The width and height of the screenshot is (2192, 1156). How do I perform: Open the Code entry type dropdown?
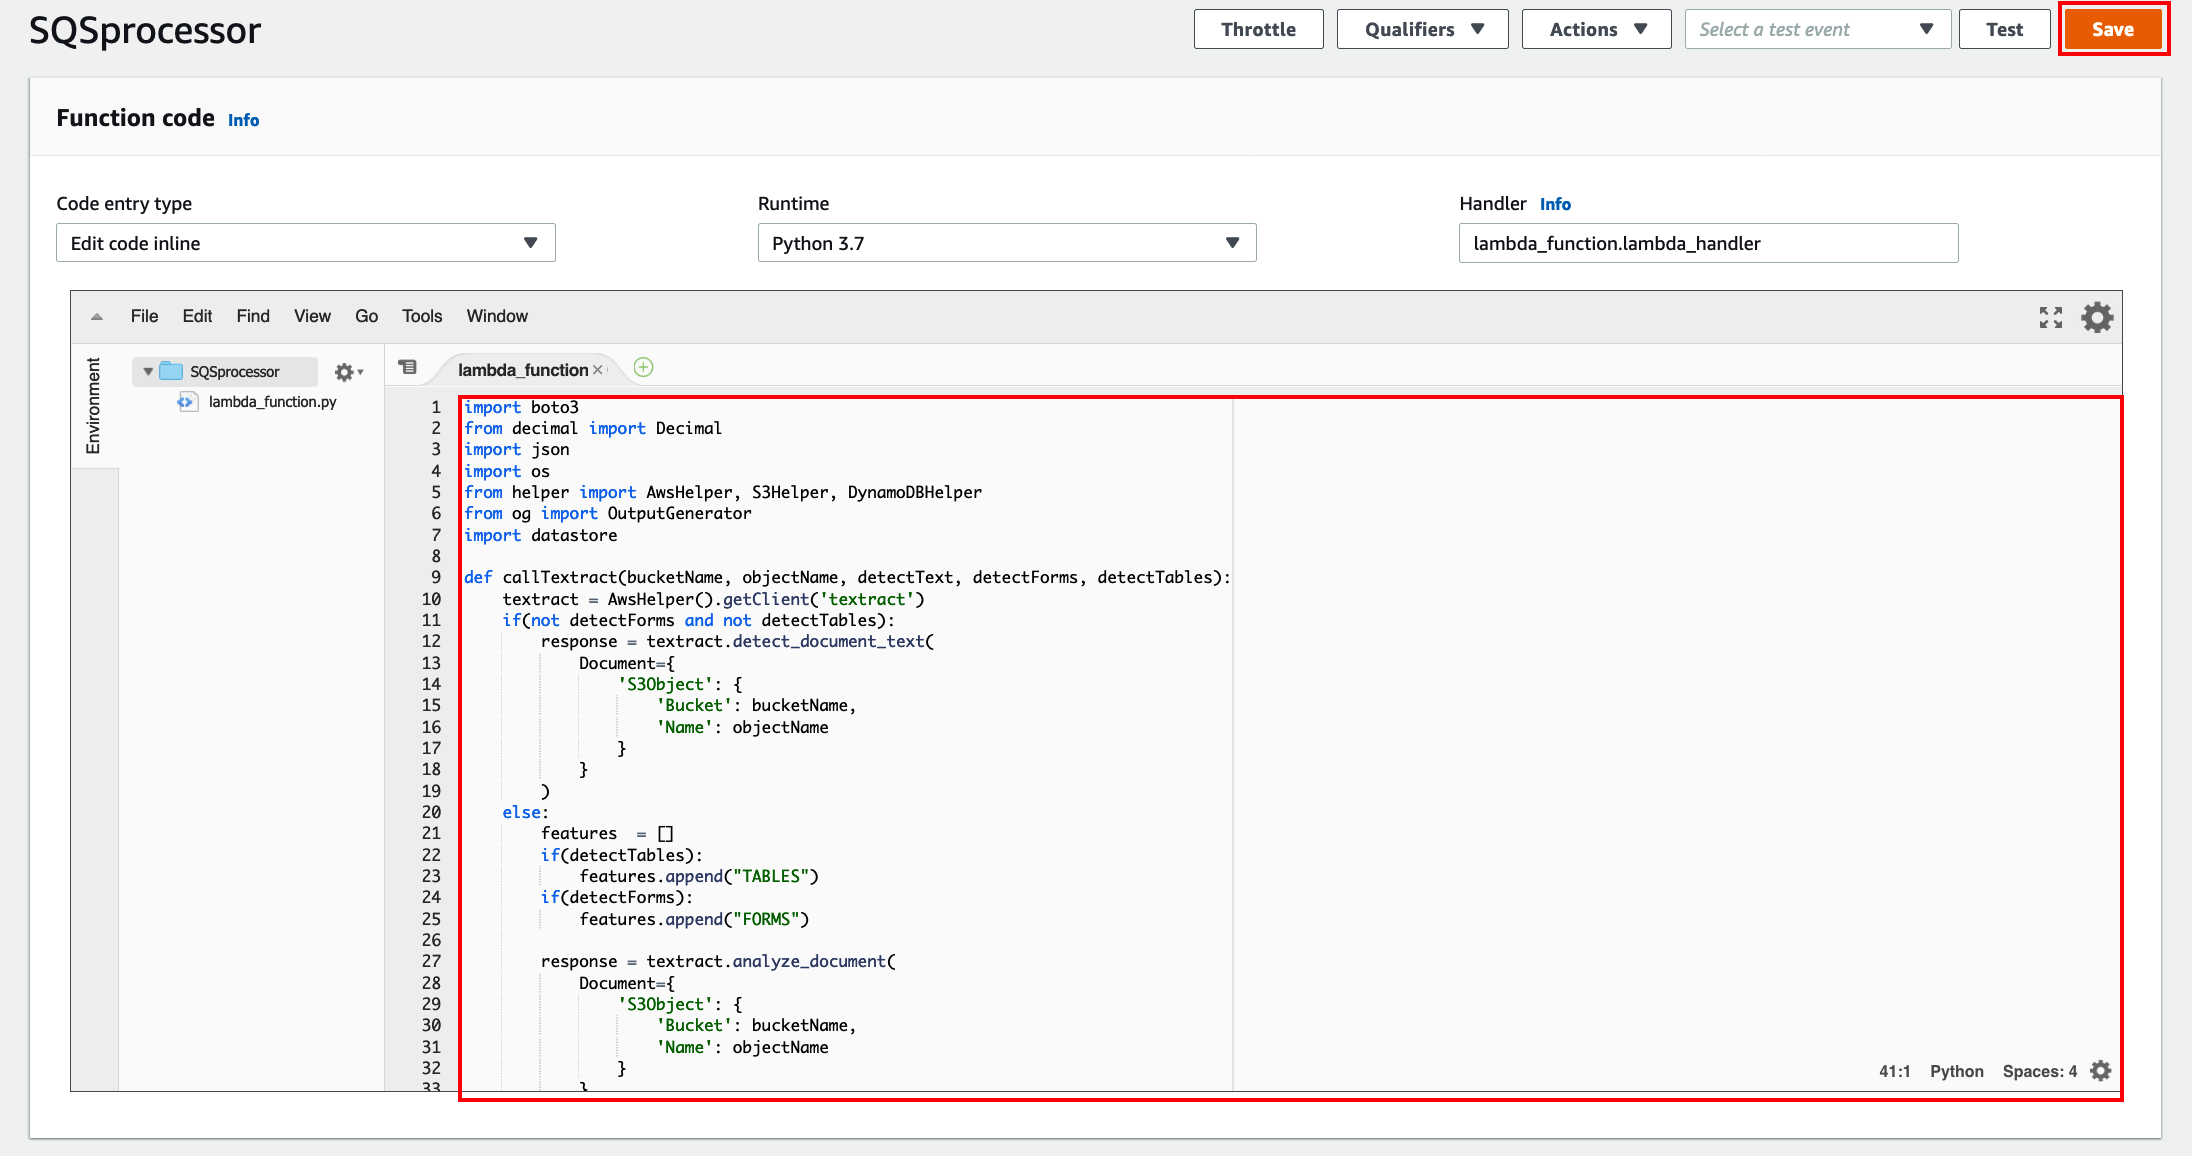pos(300,242)
